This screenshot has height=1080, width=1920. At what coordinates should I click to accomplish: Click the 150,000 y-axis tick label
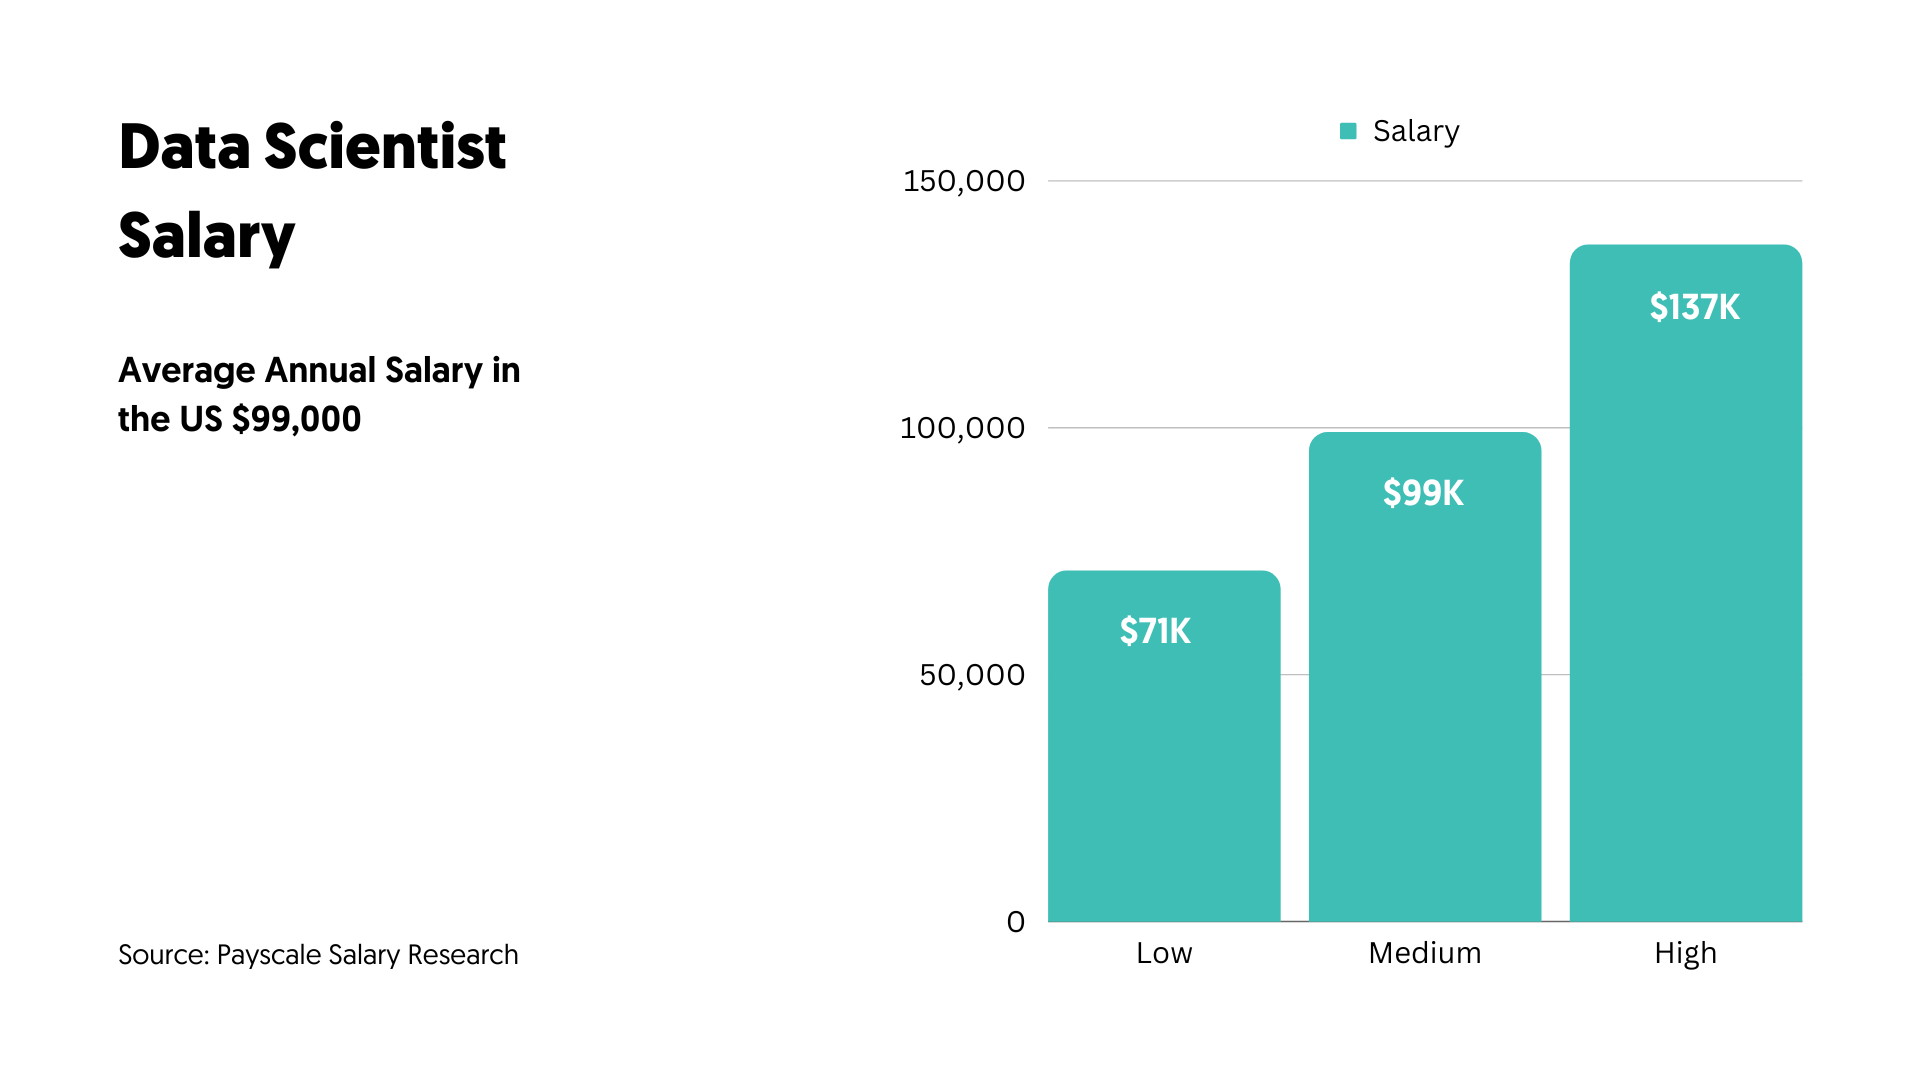click(963, 181)
